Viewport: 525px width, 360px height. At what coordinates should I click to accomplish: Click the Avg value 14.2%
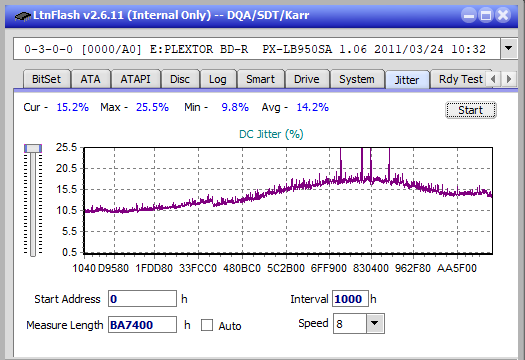coord(312,107)
